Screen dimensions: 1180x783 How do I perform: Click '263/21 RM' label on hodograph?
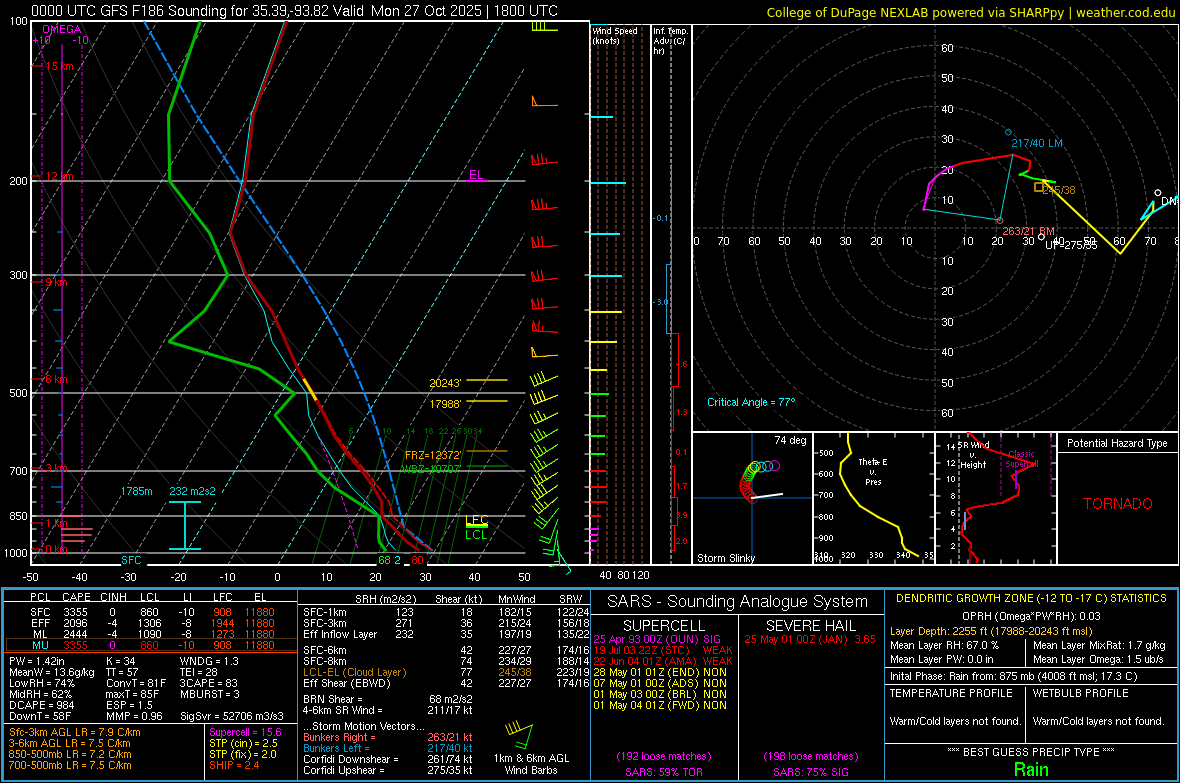[x=1028, y=231]
